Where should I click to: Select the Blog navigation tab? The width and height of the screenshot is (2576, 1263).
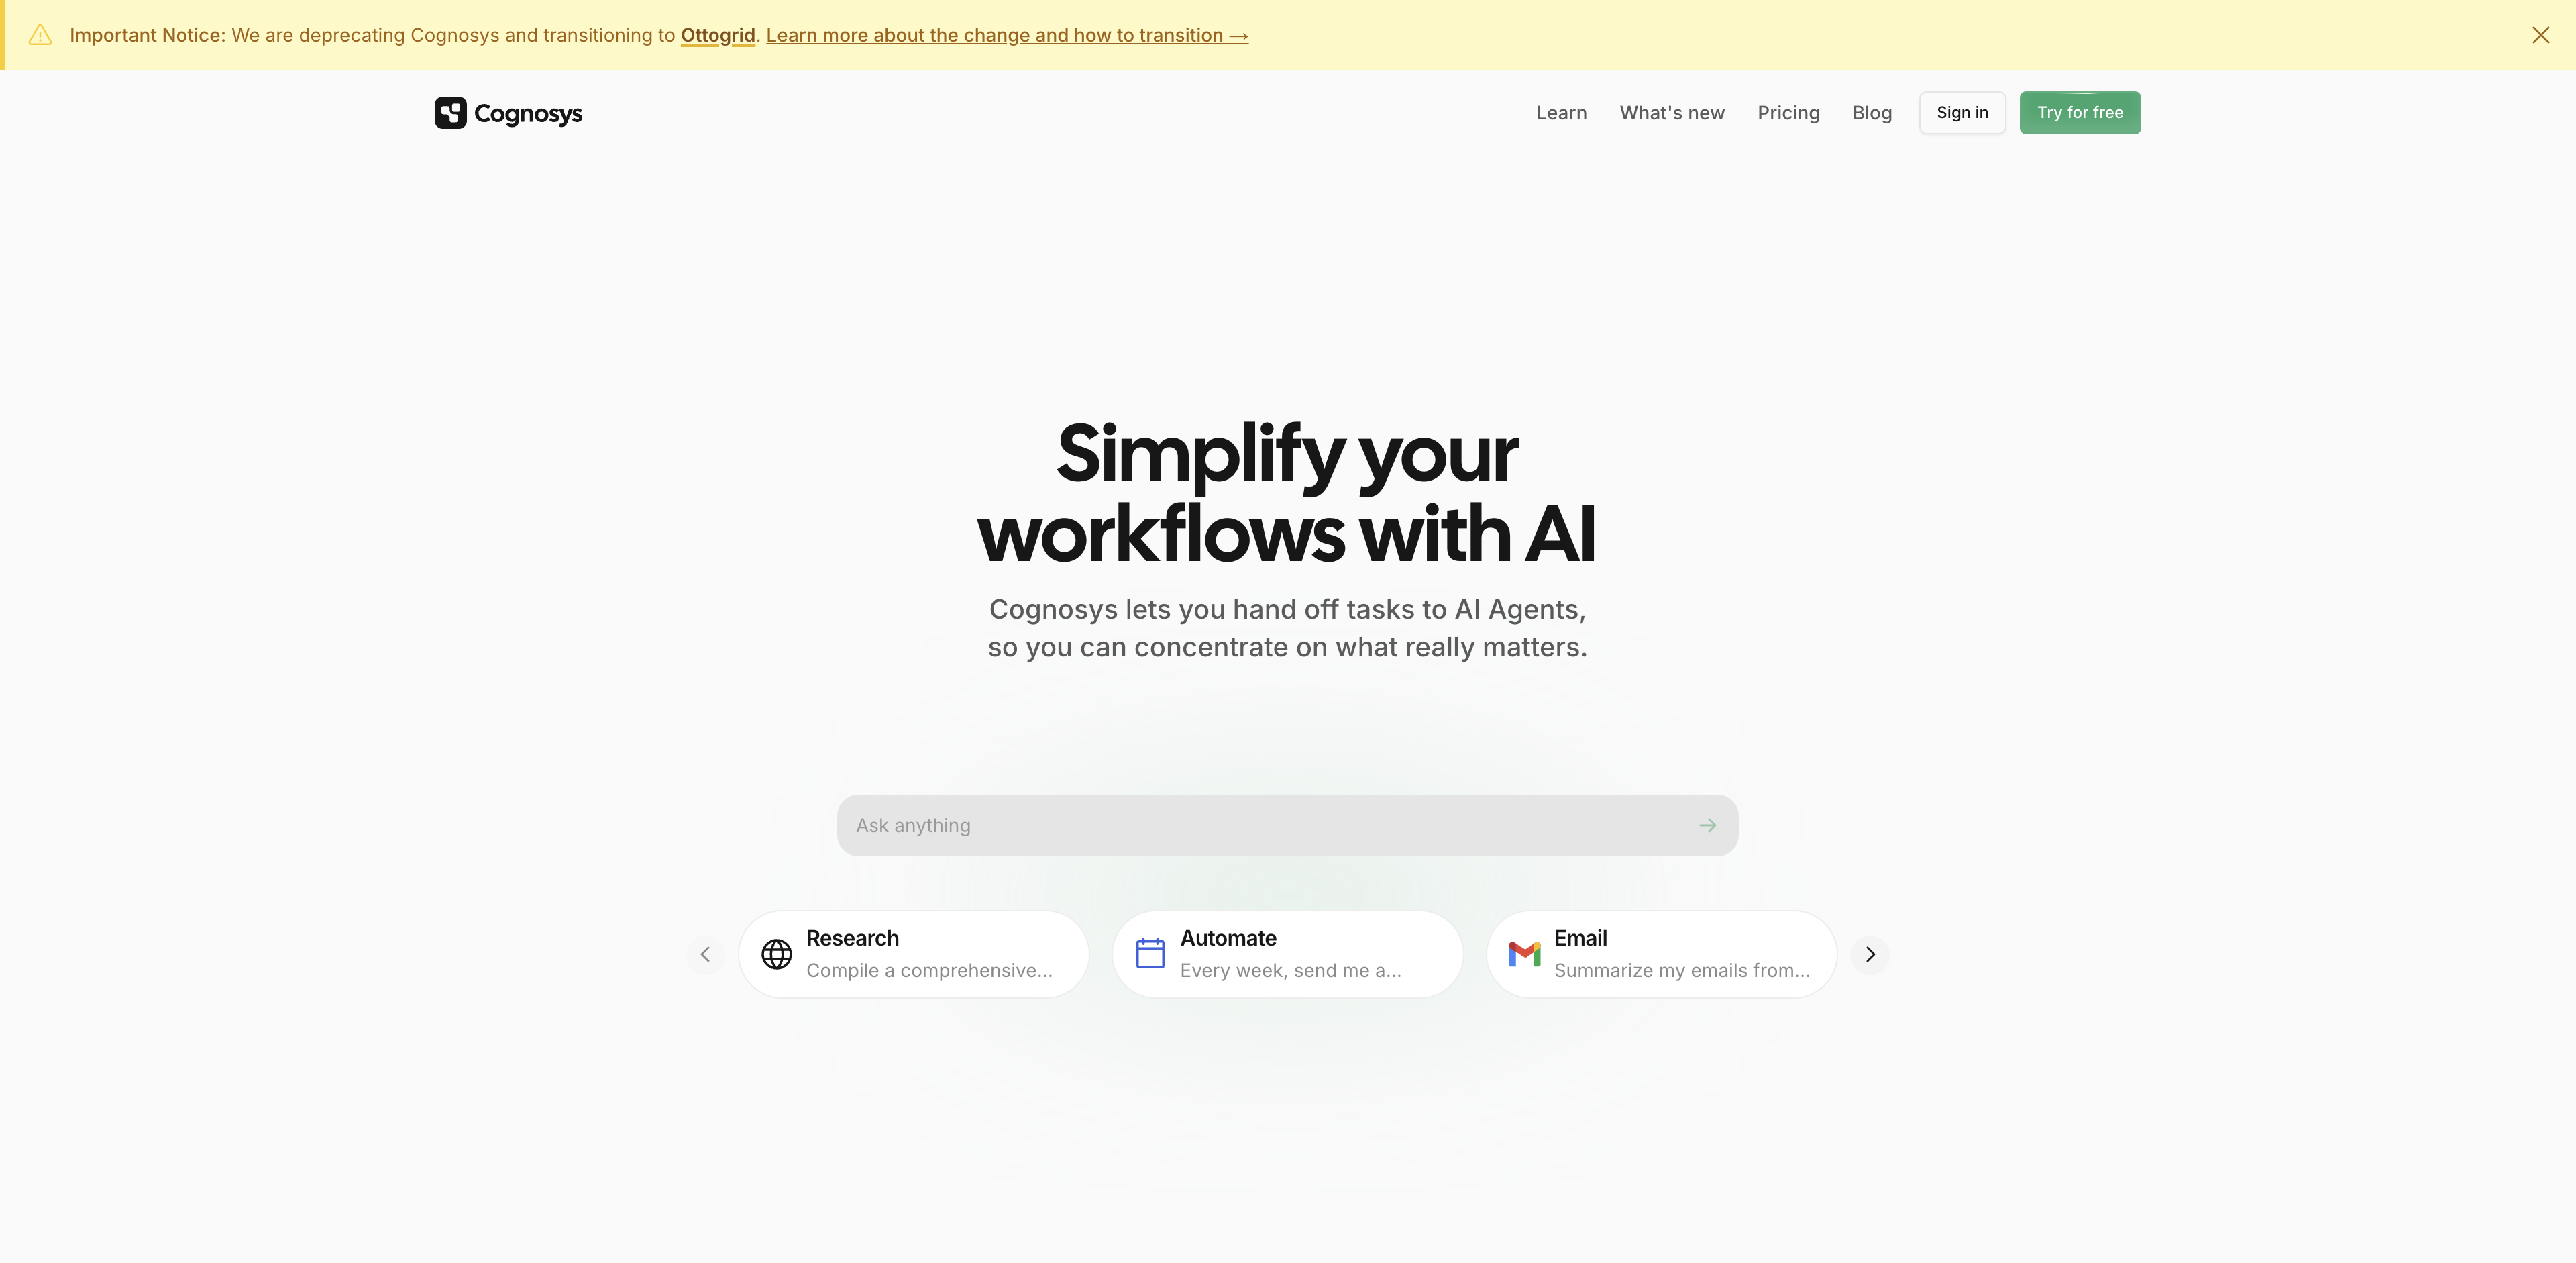1871,112
